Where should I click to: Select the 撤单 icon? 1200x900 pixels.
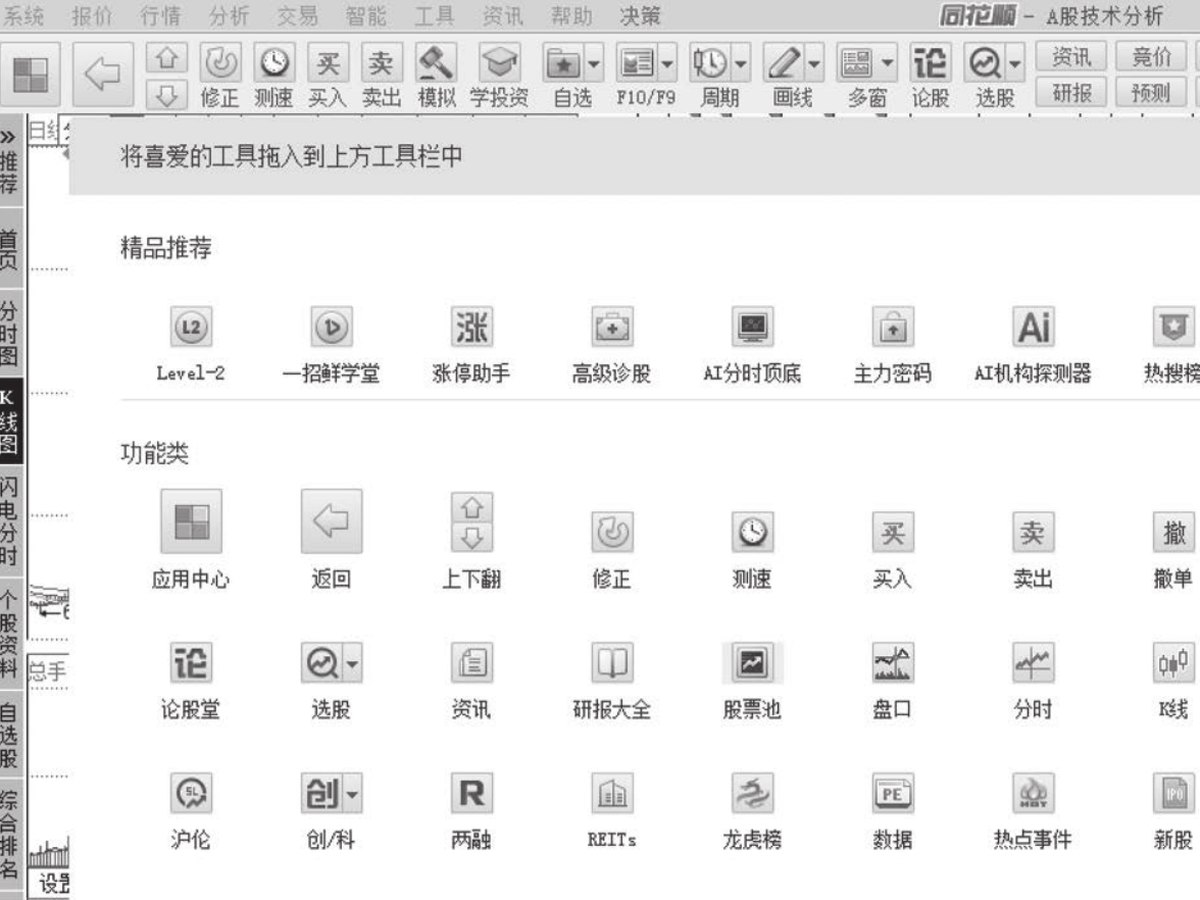click(x=1173, y=533)
